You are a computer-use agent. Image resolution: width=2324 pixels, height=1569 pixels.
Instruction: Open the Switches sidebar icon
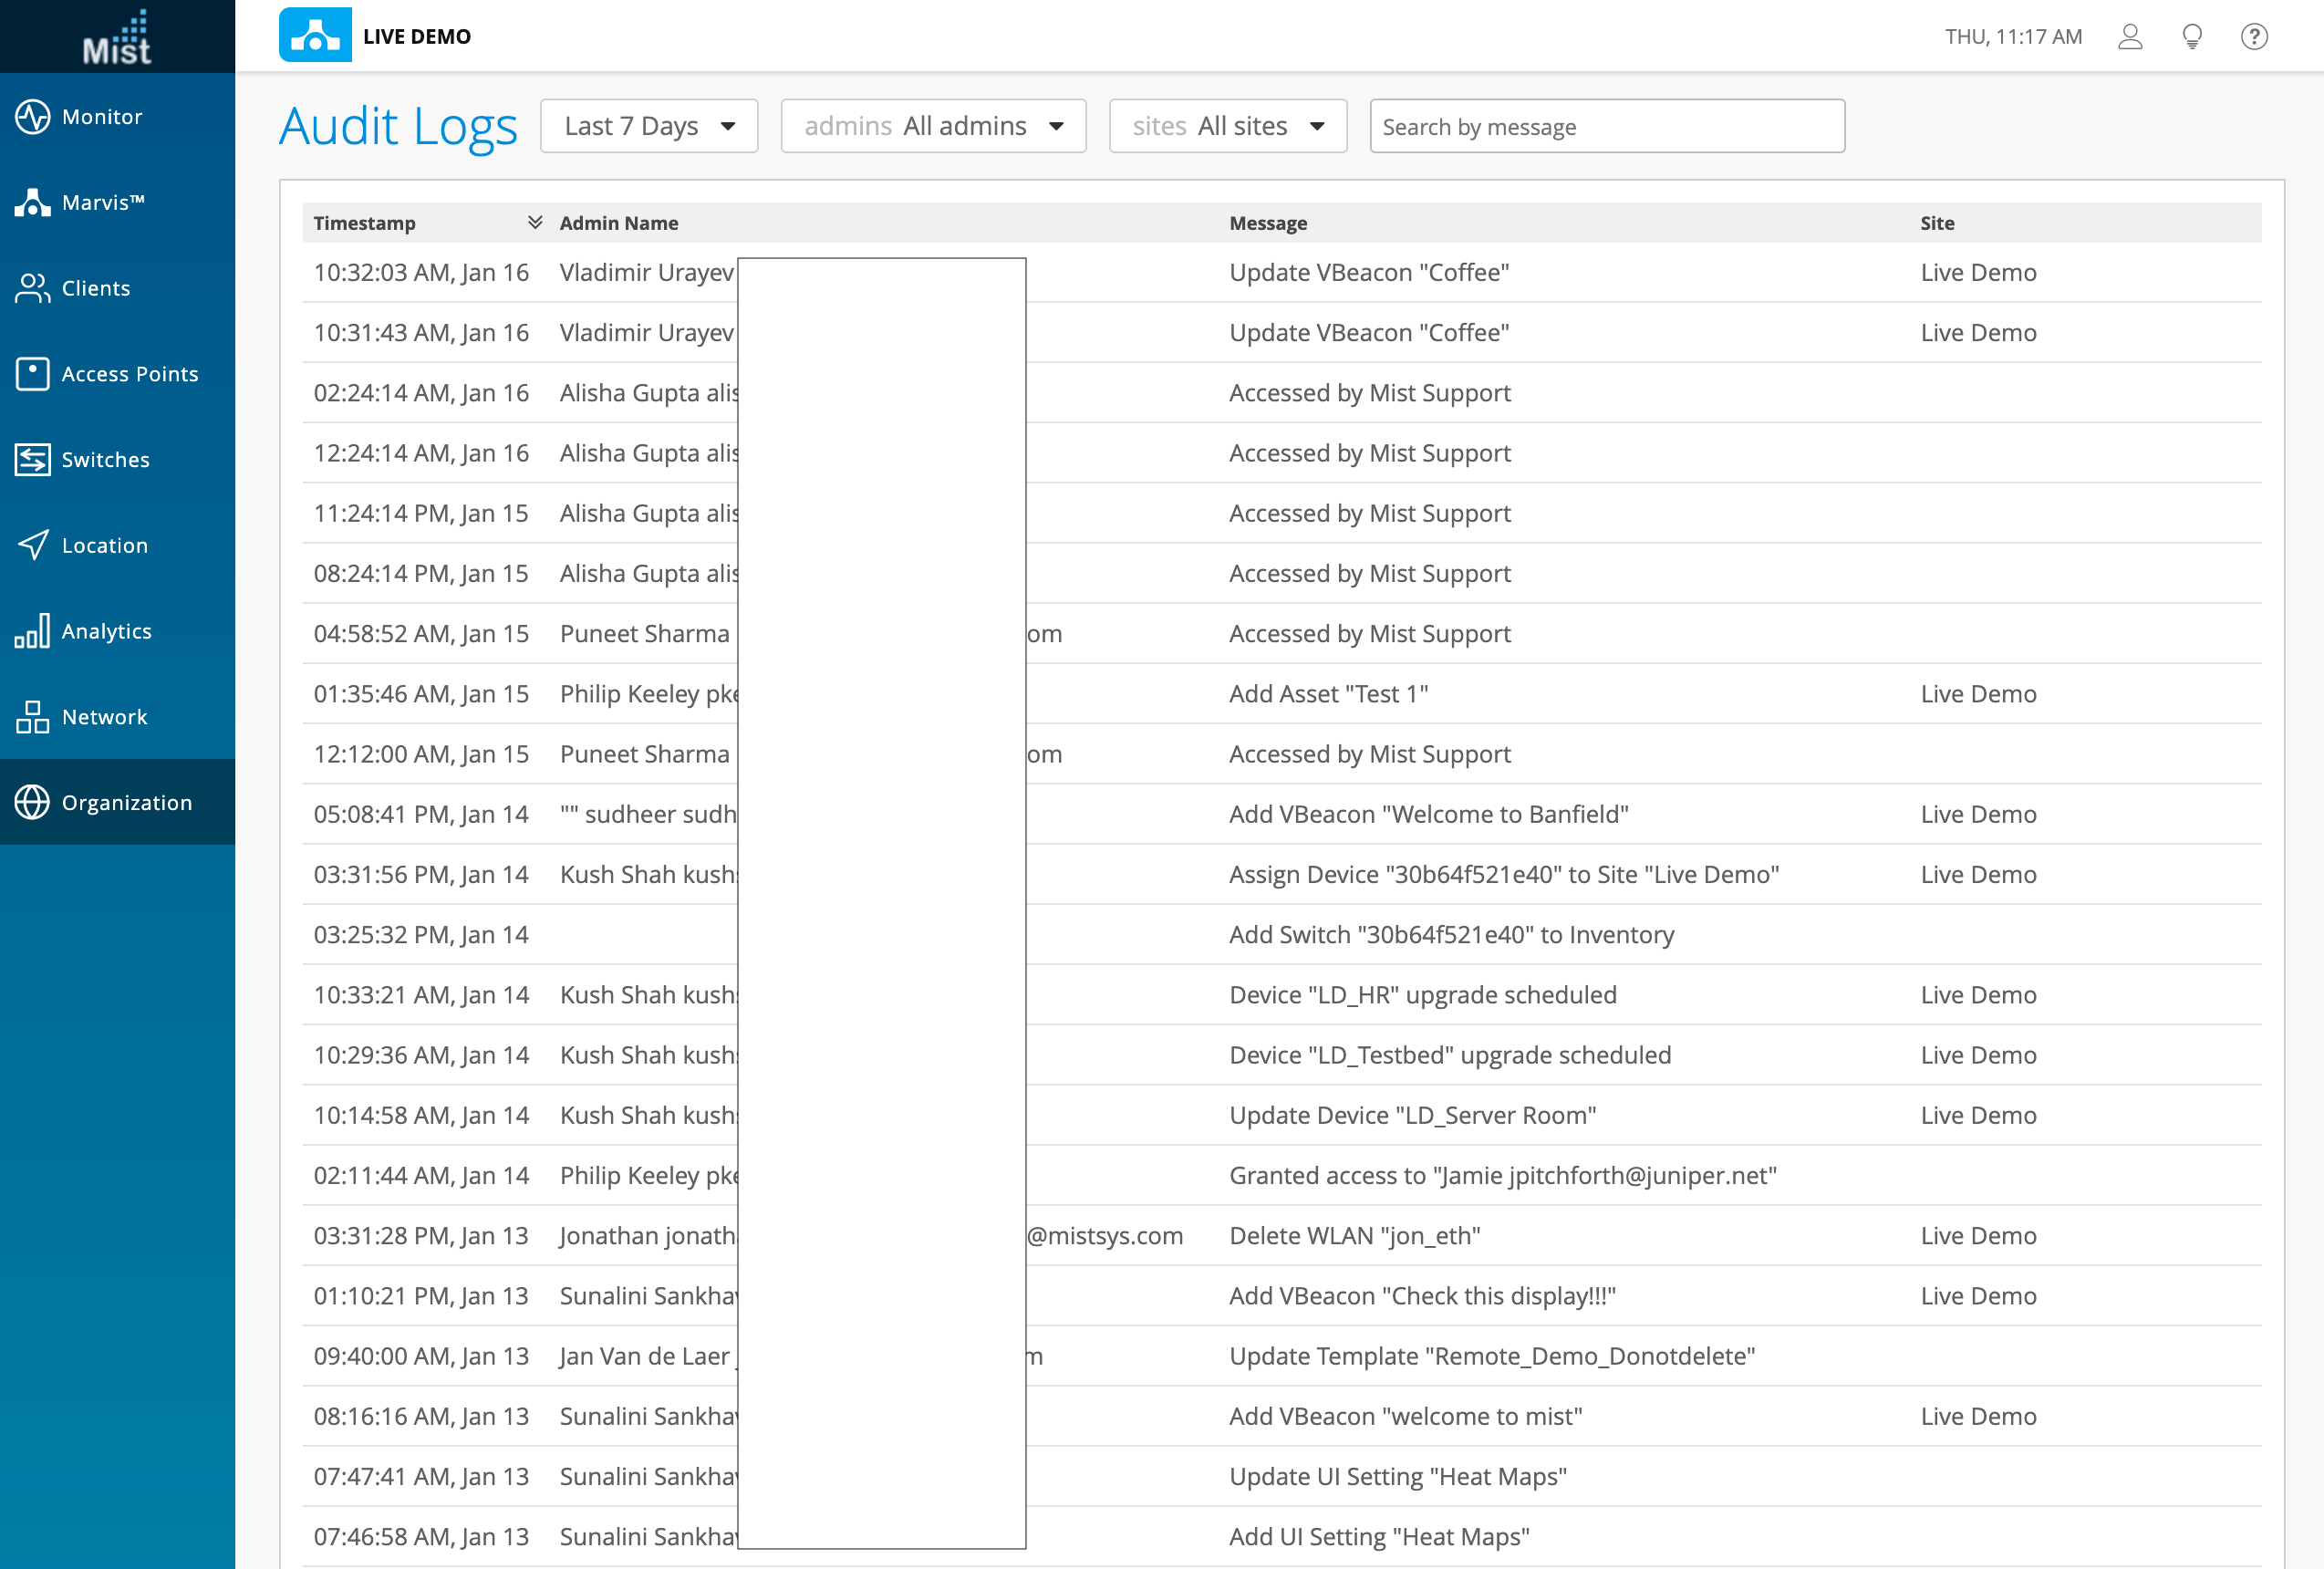tap(32, 460)
